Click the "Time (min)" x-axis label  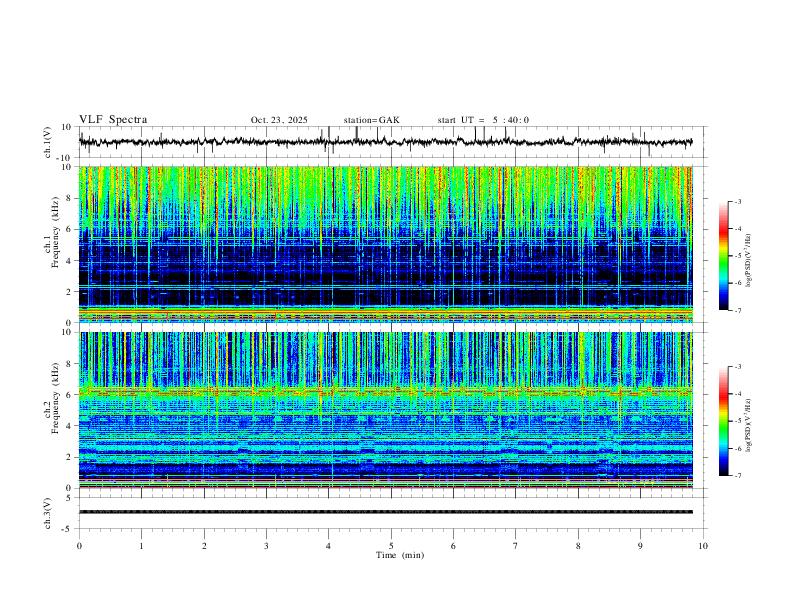click(x=400, y=555)
